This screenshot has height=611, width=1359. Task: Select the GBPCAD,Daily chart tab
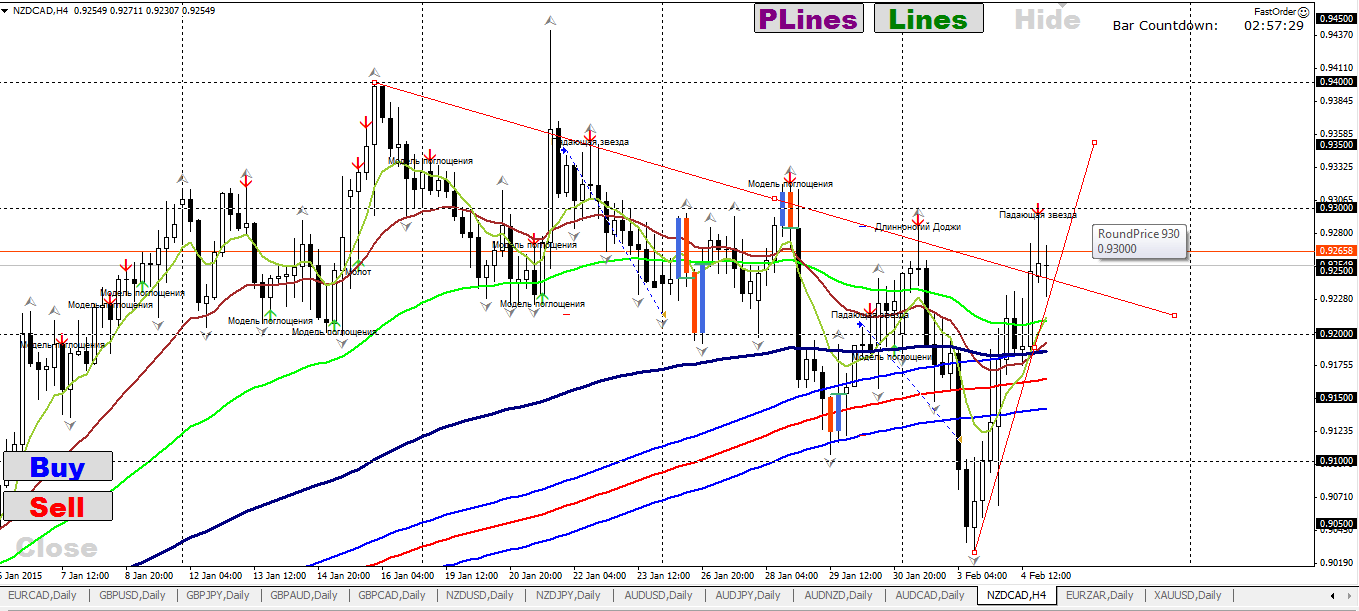point(393,595)
